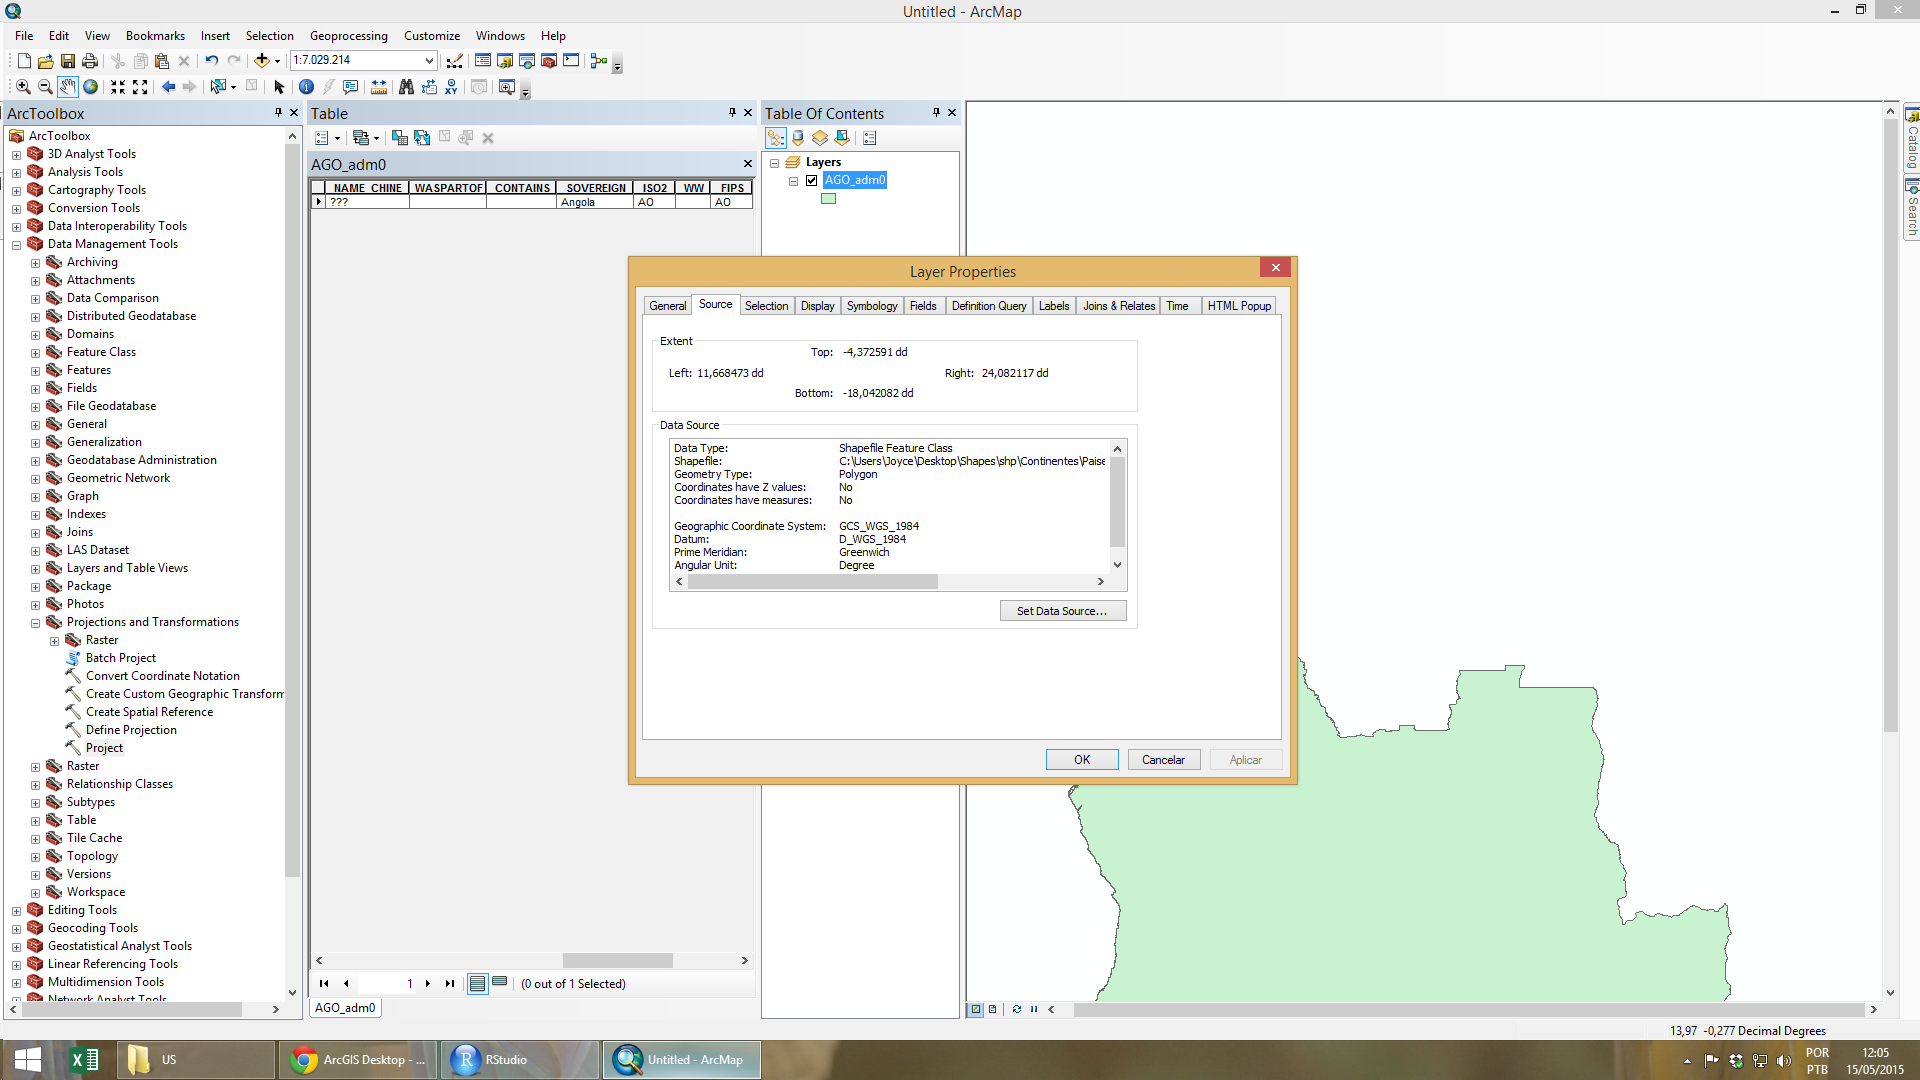Click the New Map File icon
Image resolution: width=1920 pixels, height=1080 pixels.
(x=24, y=61)
